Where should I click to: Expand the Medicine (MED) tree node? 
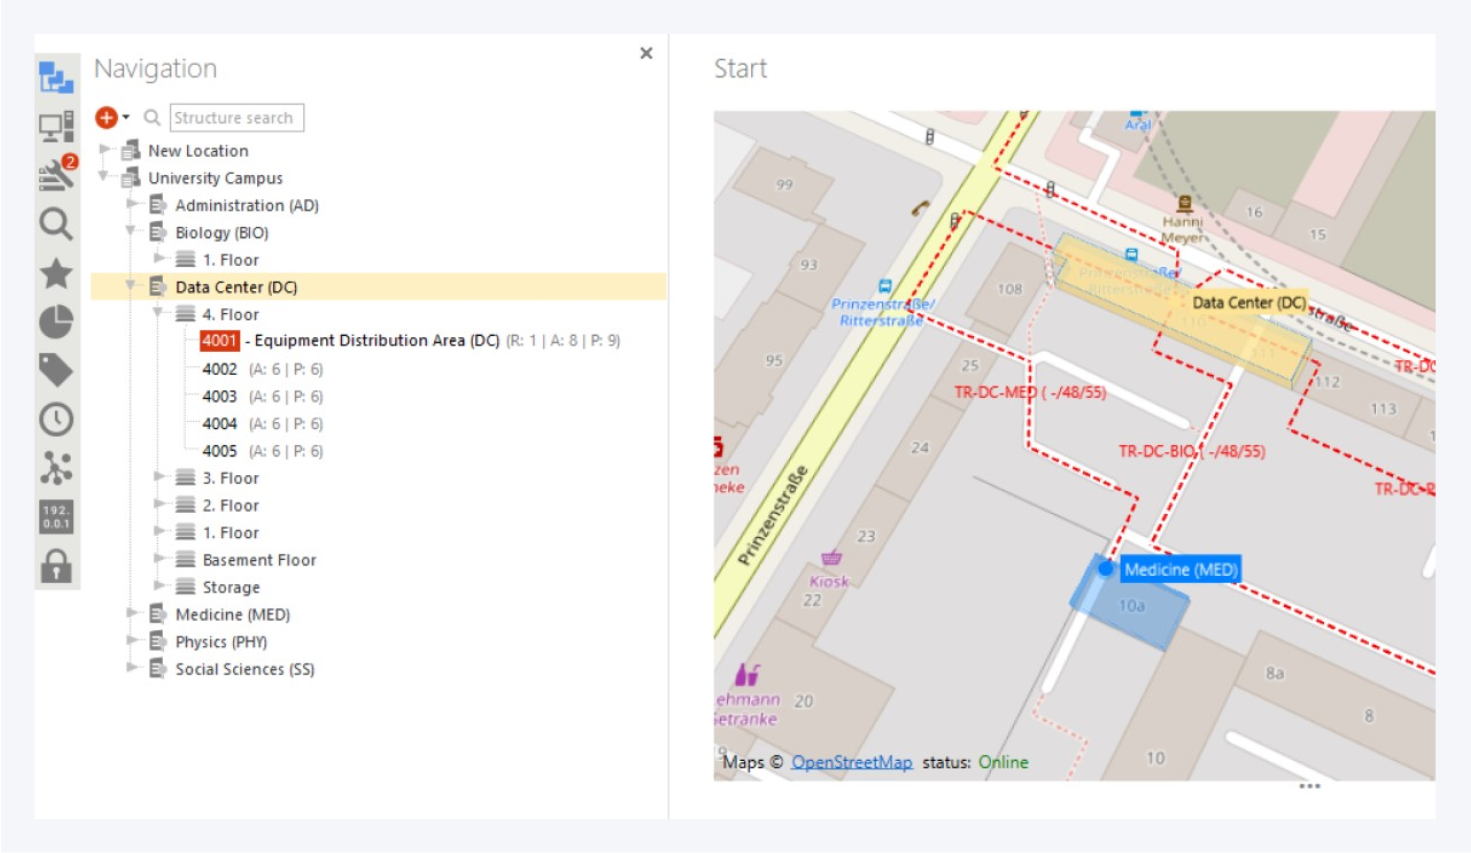pos(131,614)
